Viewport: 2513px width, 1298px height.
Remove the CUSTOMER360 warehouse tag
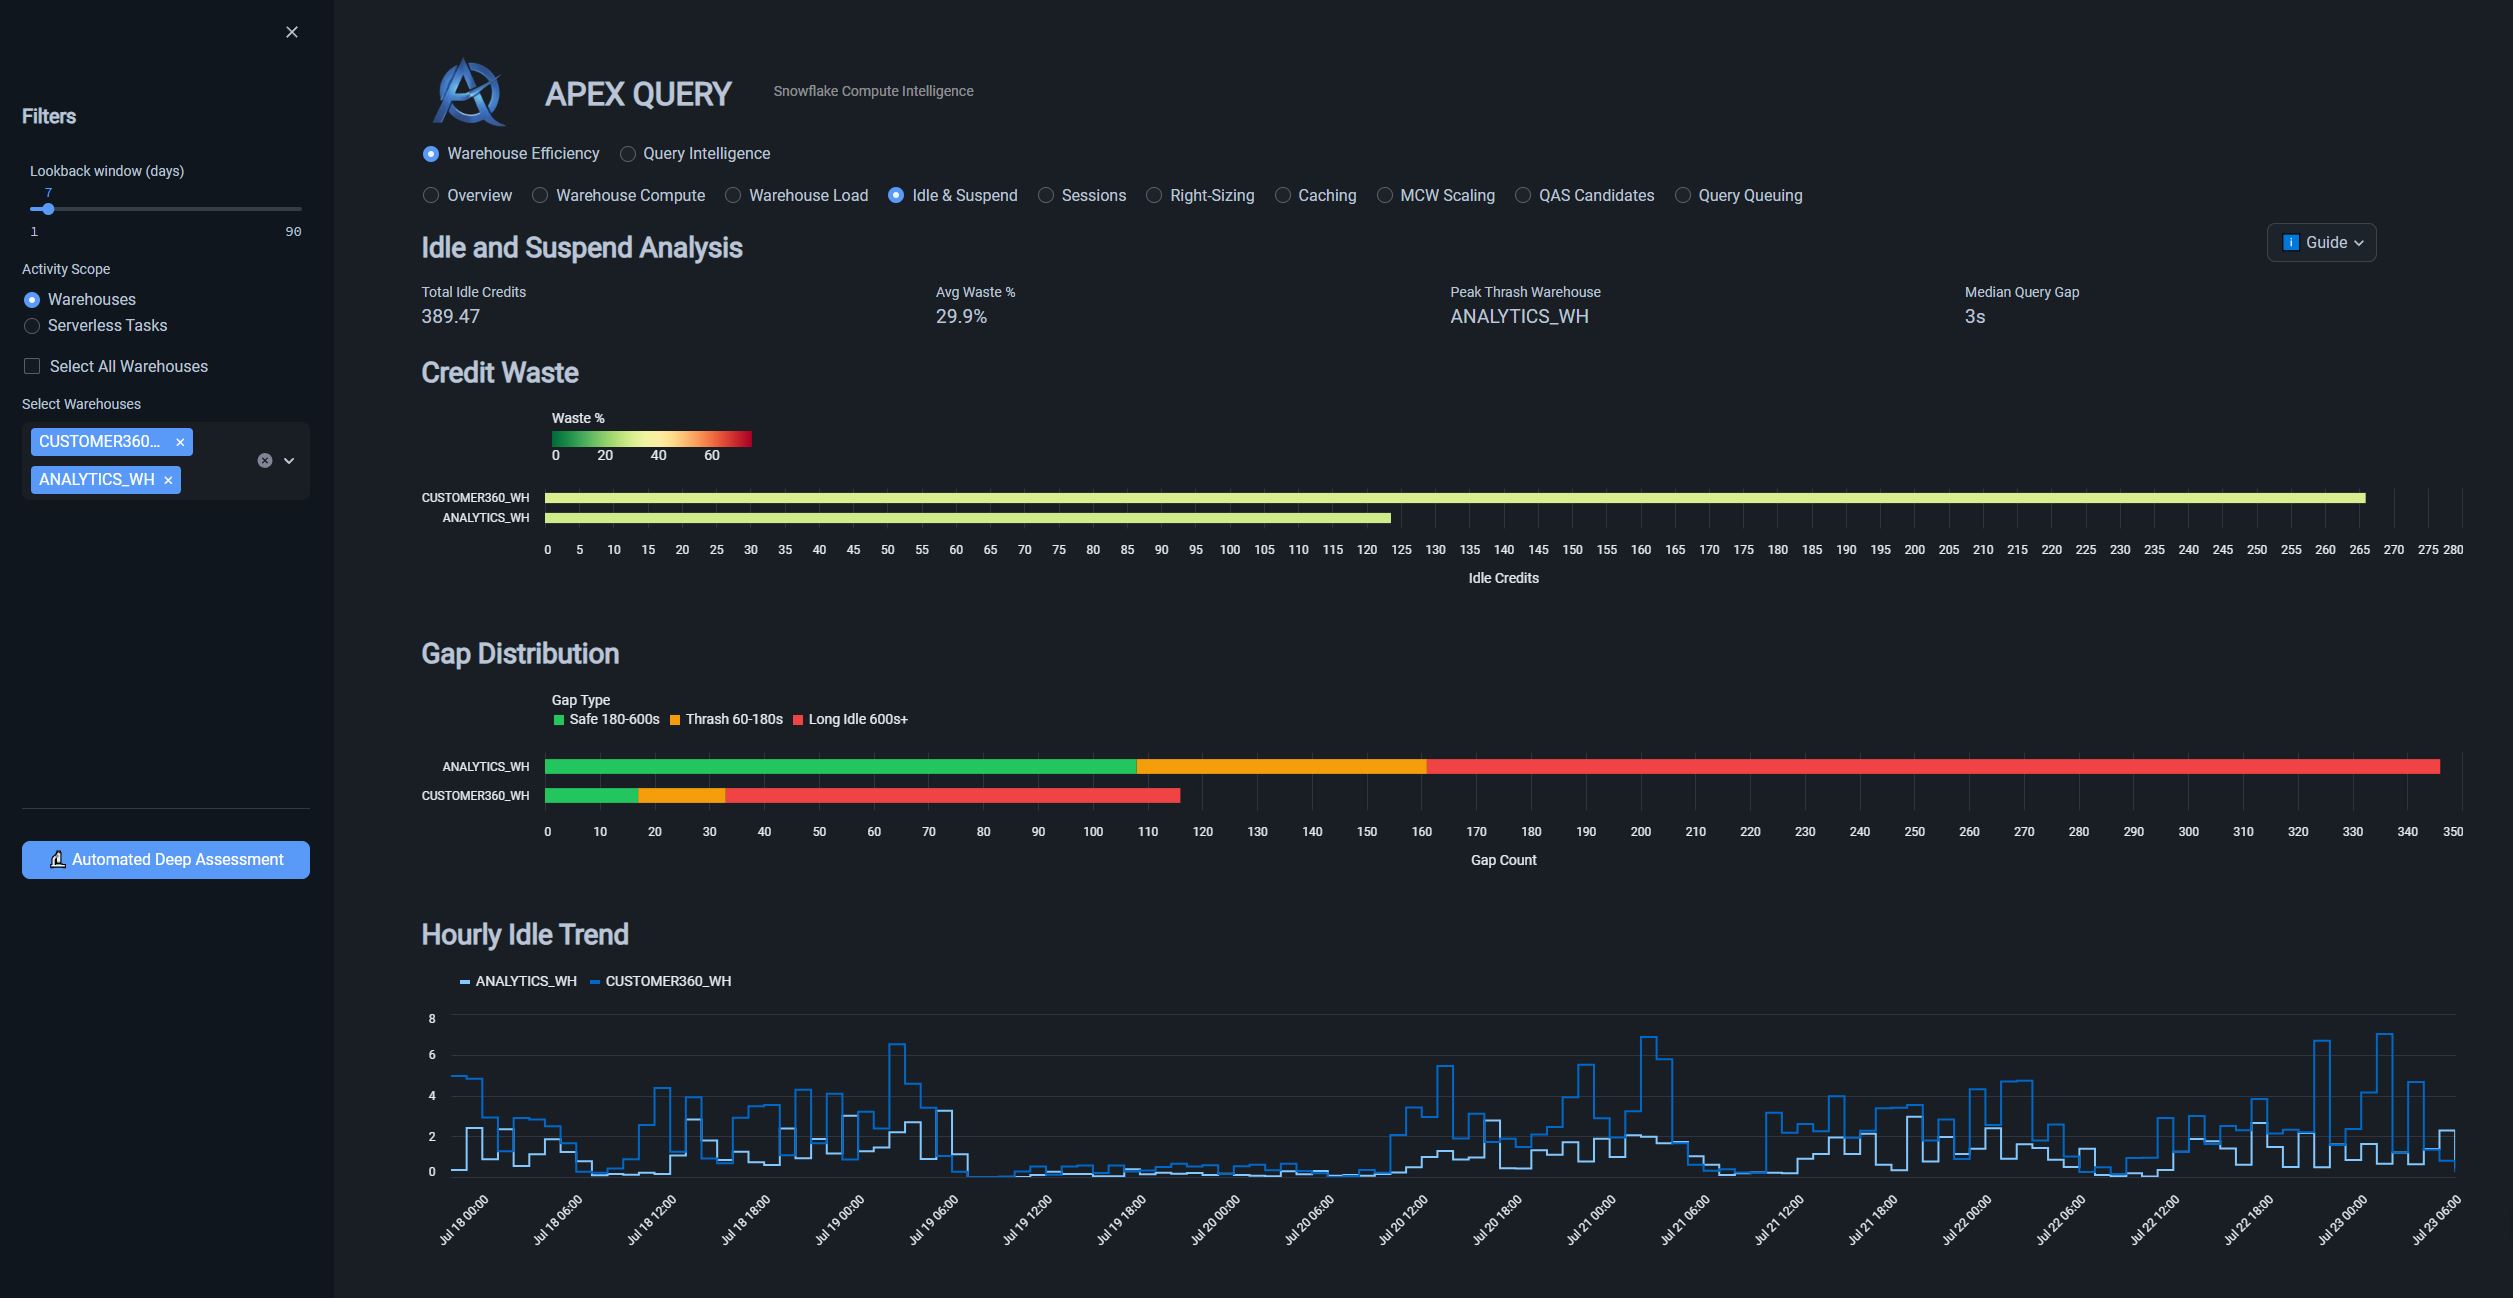click(x=180, y=442)
